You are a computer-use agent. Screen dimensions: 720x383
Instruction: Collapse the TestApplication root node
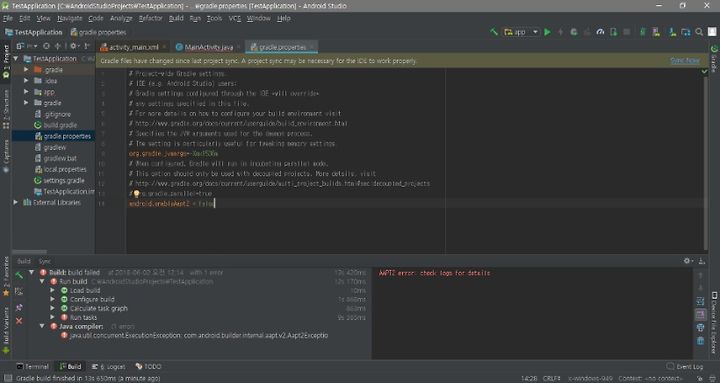click(x=16, y=59)
